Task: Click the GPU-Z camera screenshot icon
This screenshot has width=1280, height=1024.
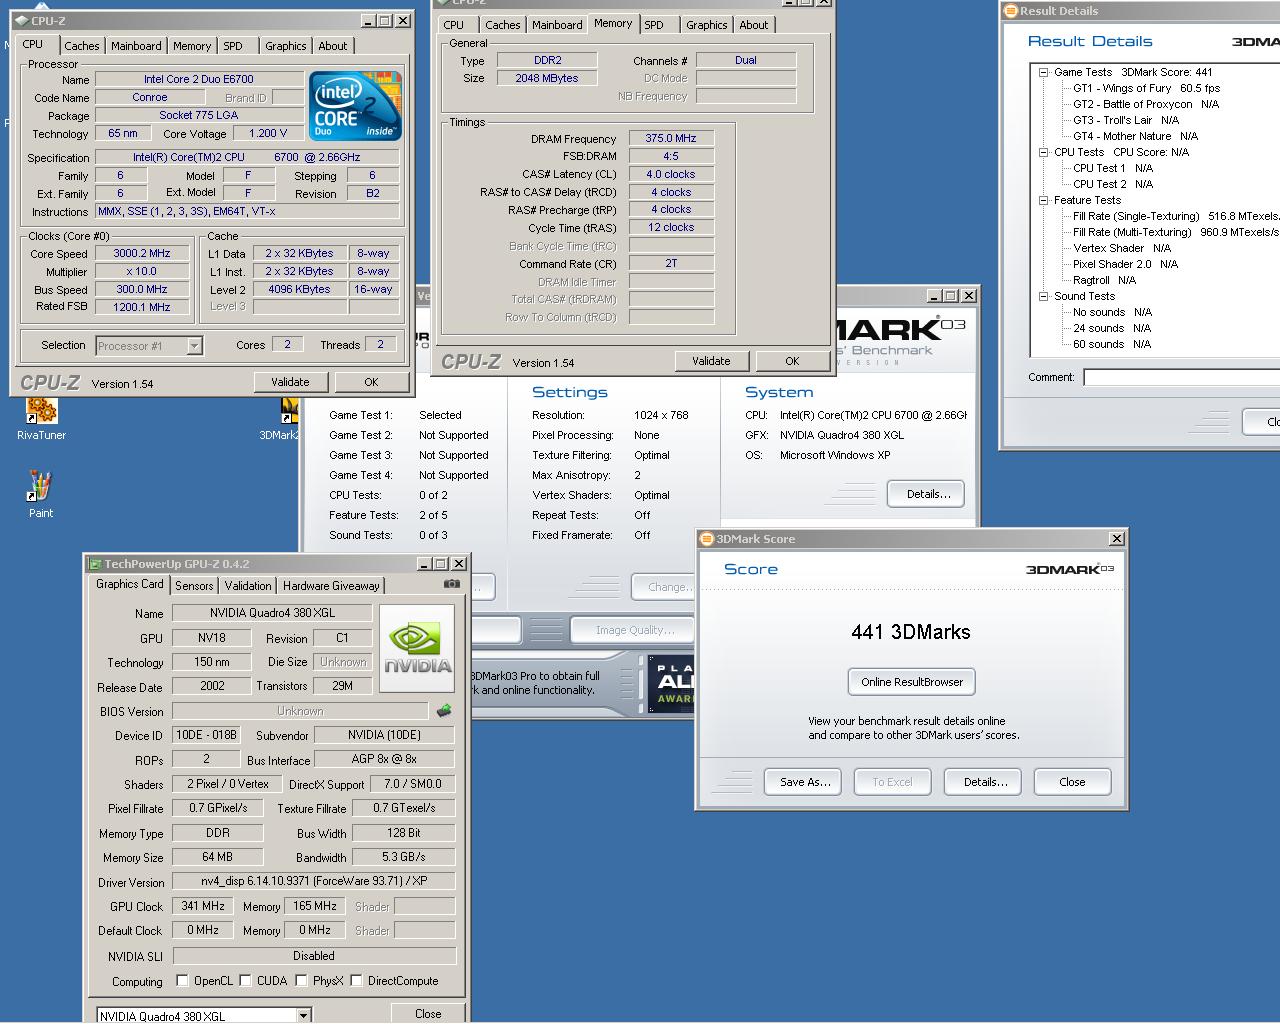Action: 452,584
